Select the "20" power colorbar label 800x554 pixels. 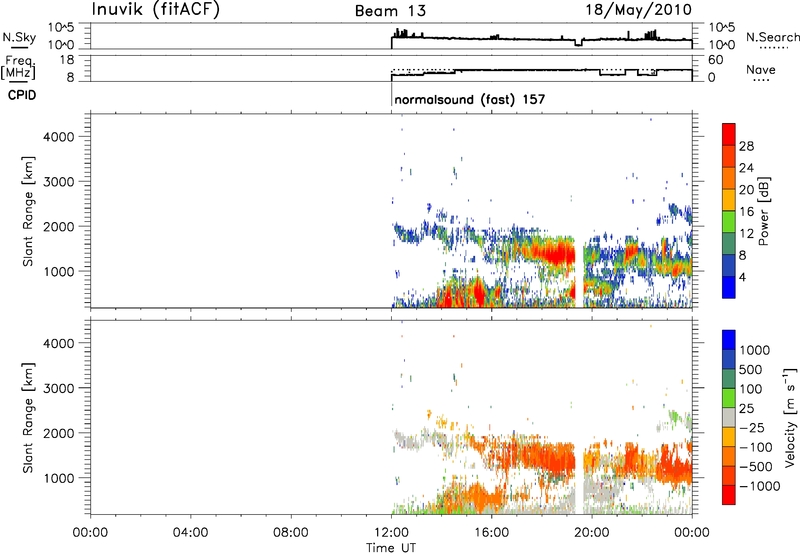(x=746, y=190)
